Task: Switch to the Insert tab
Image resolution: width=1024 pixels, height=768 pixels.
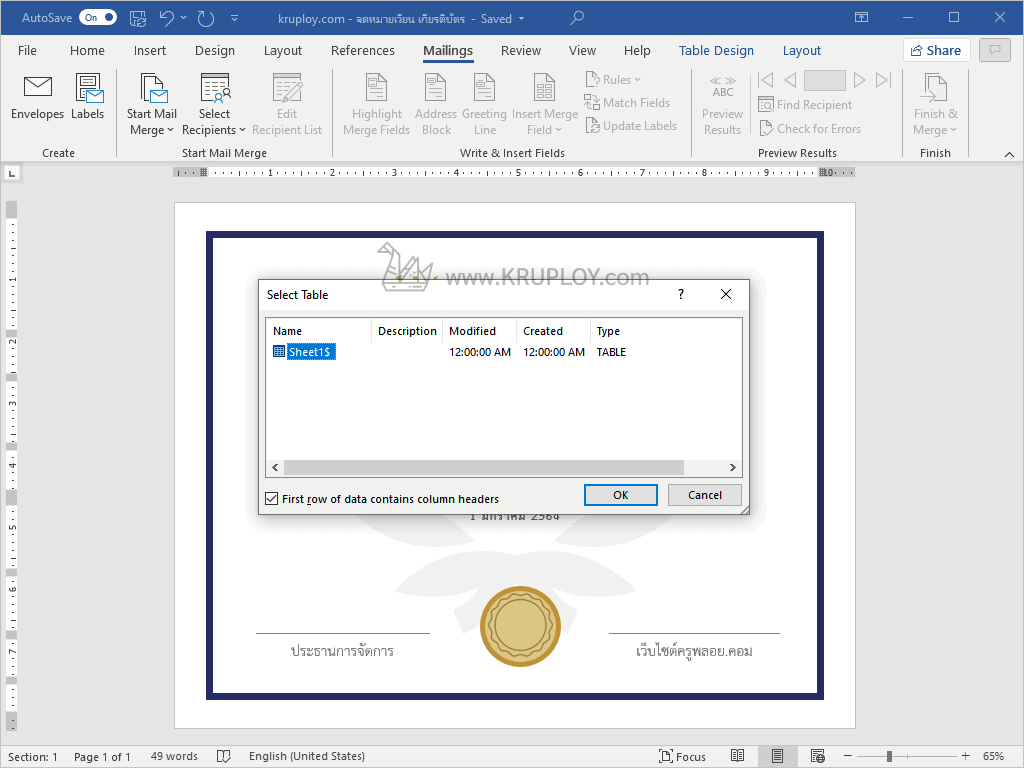Action: point(150,50)
